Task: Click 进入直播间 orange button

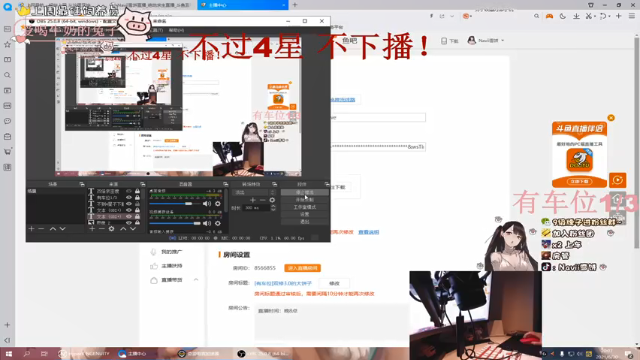Action: point(302,268)
